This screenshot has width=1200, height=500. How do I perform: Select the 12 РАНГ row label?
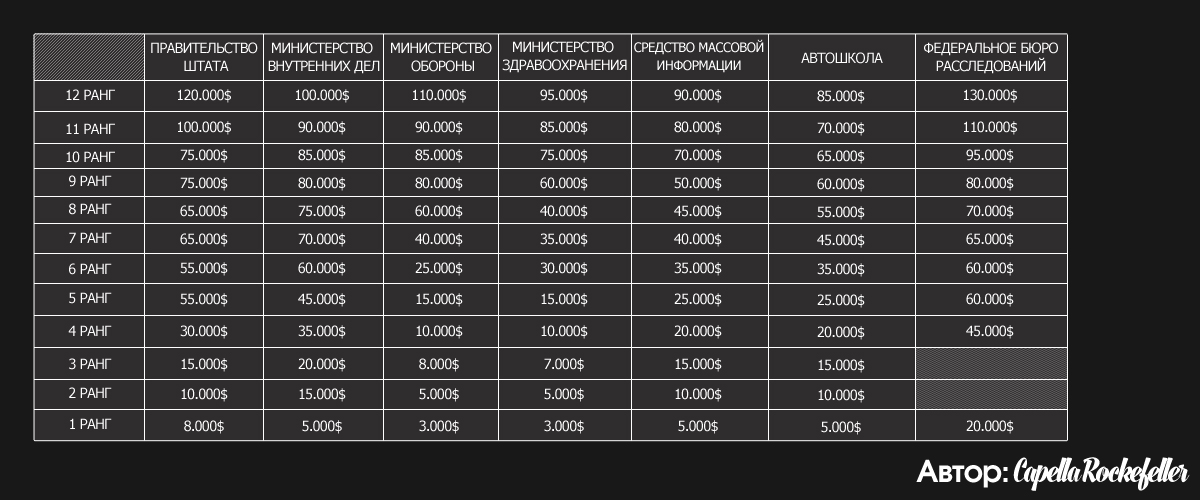click(89, 96)
